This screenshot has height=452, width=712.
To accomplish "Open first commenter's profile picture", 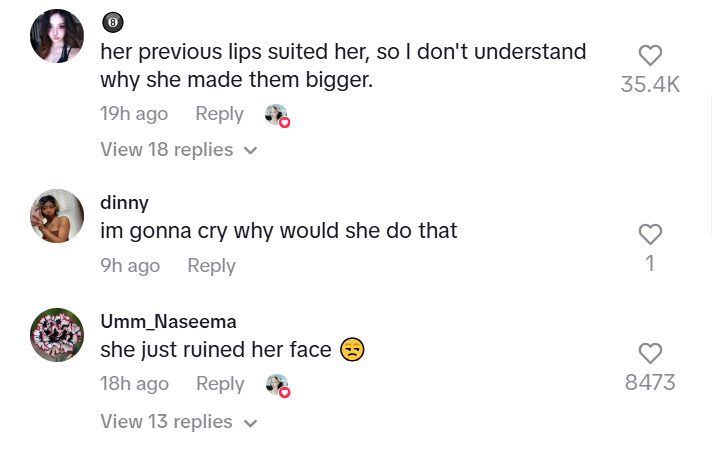I will pos(57,36).
